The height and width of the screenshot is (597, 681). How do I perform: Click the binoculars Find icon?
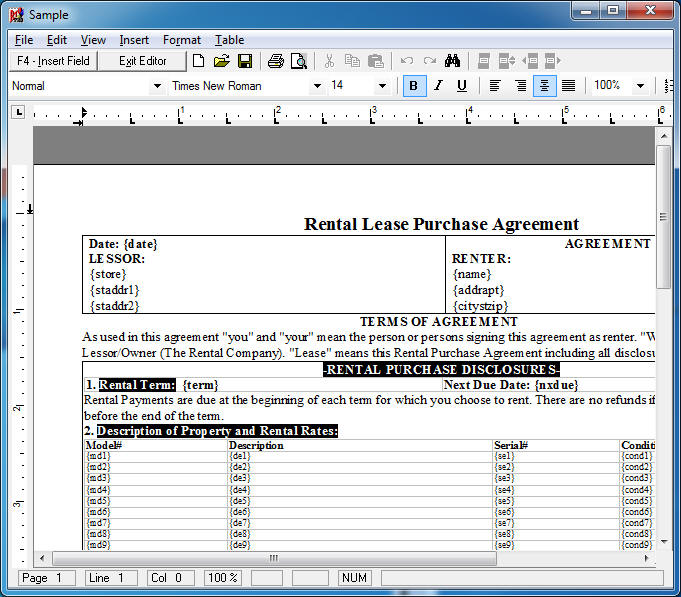pos(452,61)
